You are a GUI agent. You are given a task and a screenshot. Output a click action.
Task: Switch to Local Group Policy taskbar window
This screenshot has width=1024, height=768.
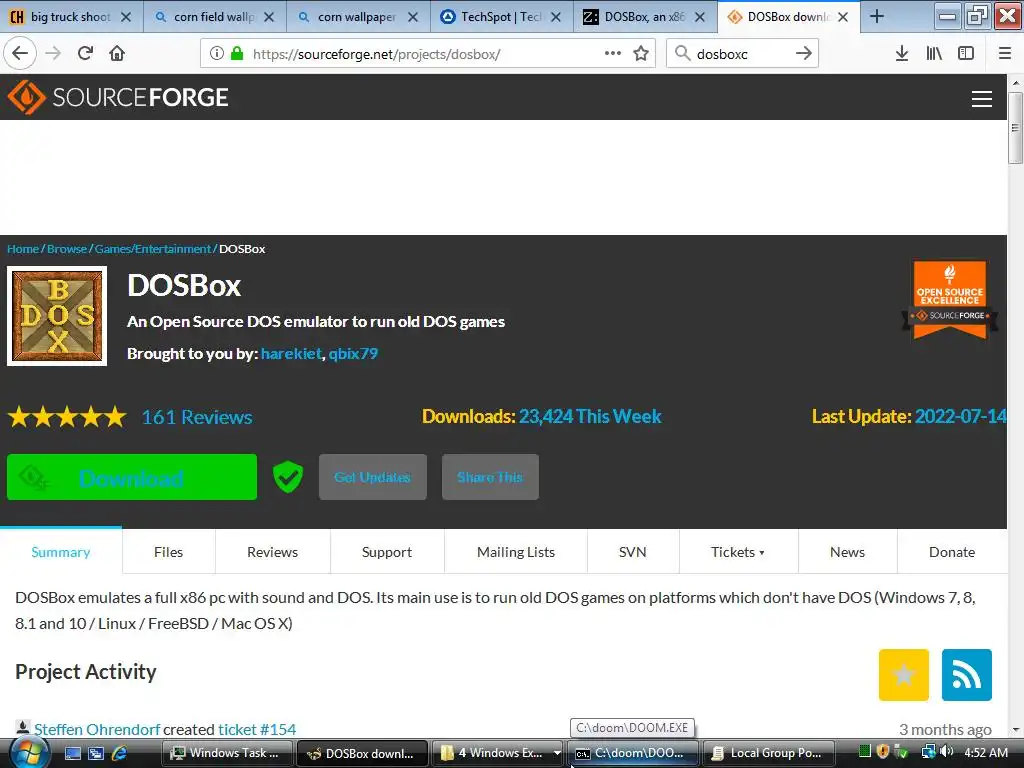(x=769, y=753)
